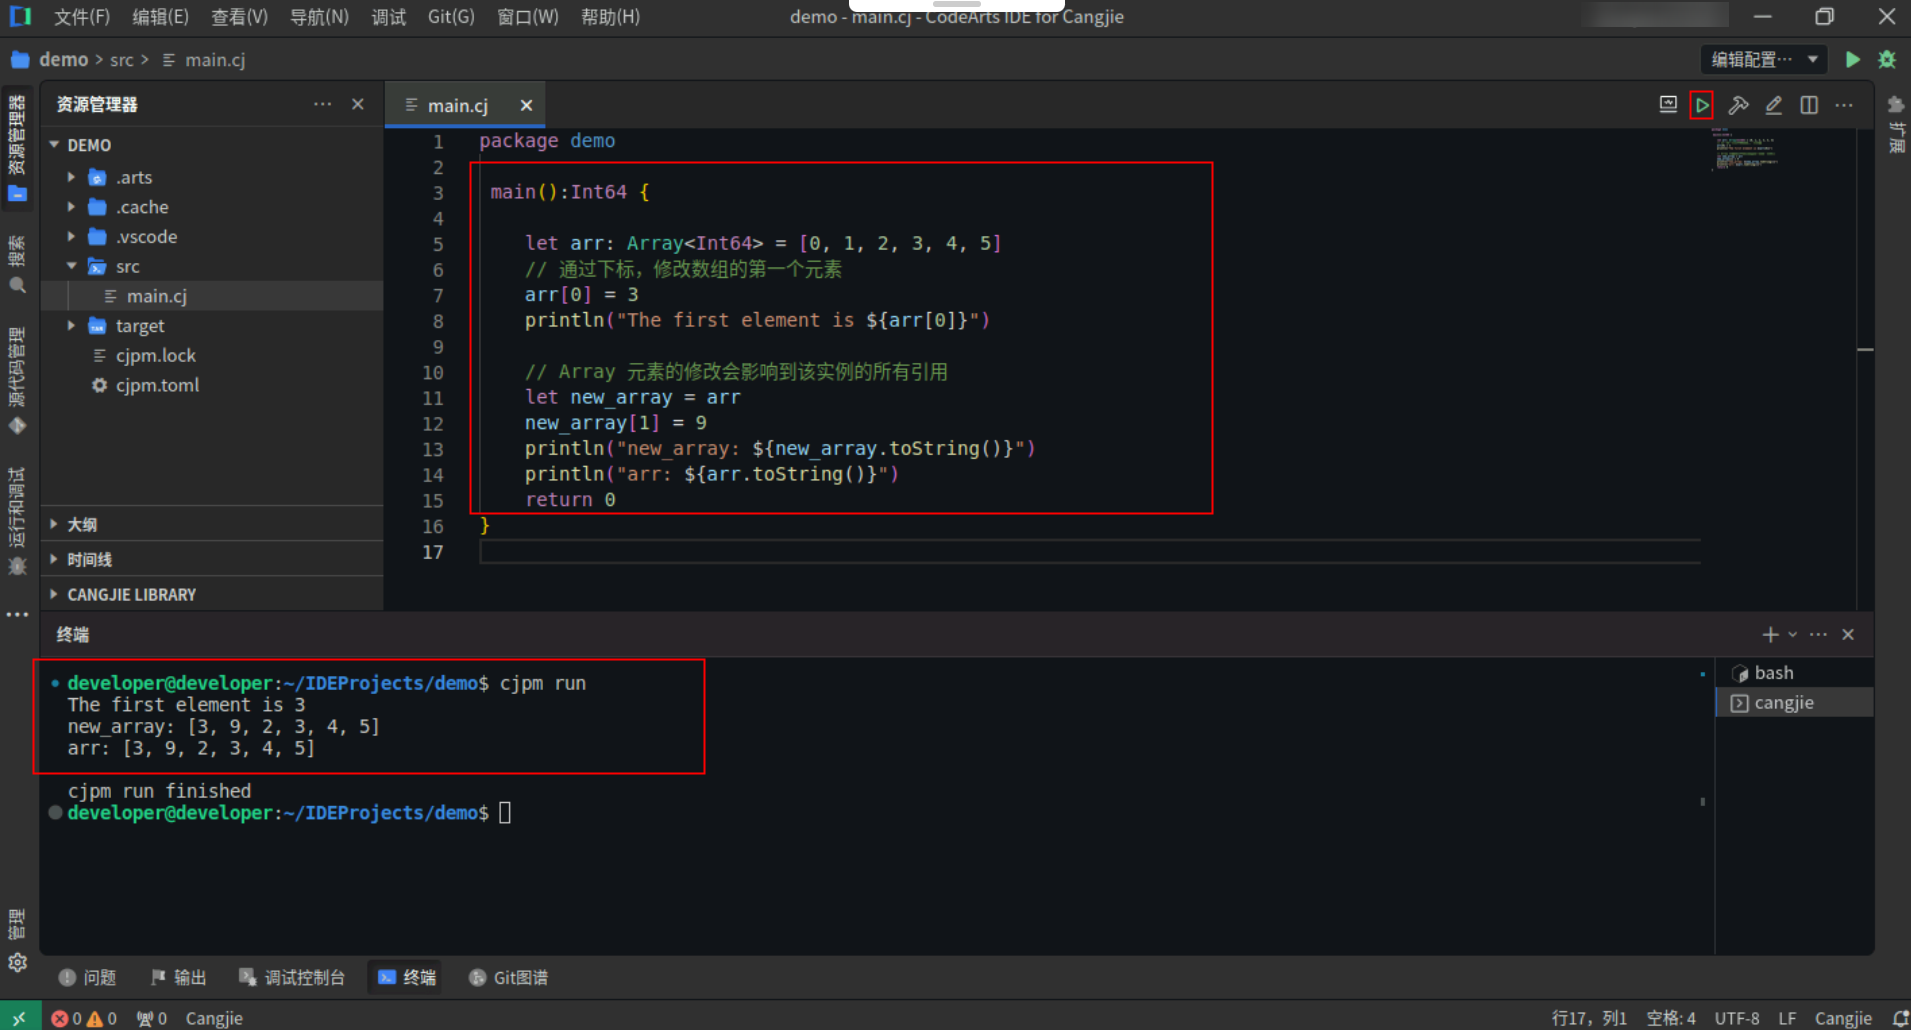This screenshot has height=1030, width=1911.
Task: Open the right sidebar top panel icon
Action: 1895,104
